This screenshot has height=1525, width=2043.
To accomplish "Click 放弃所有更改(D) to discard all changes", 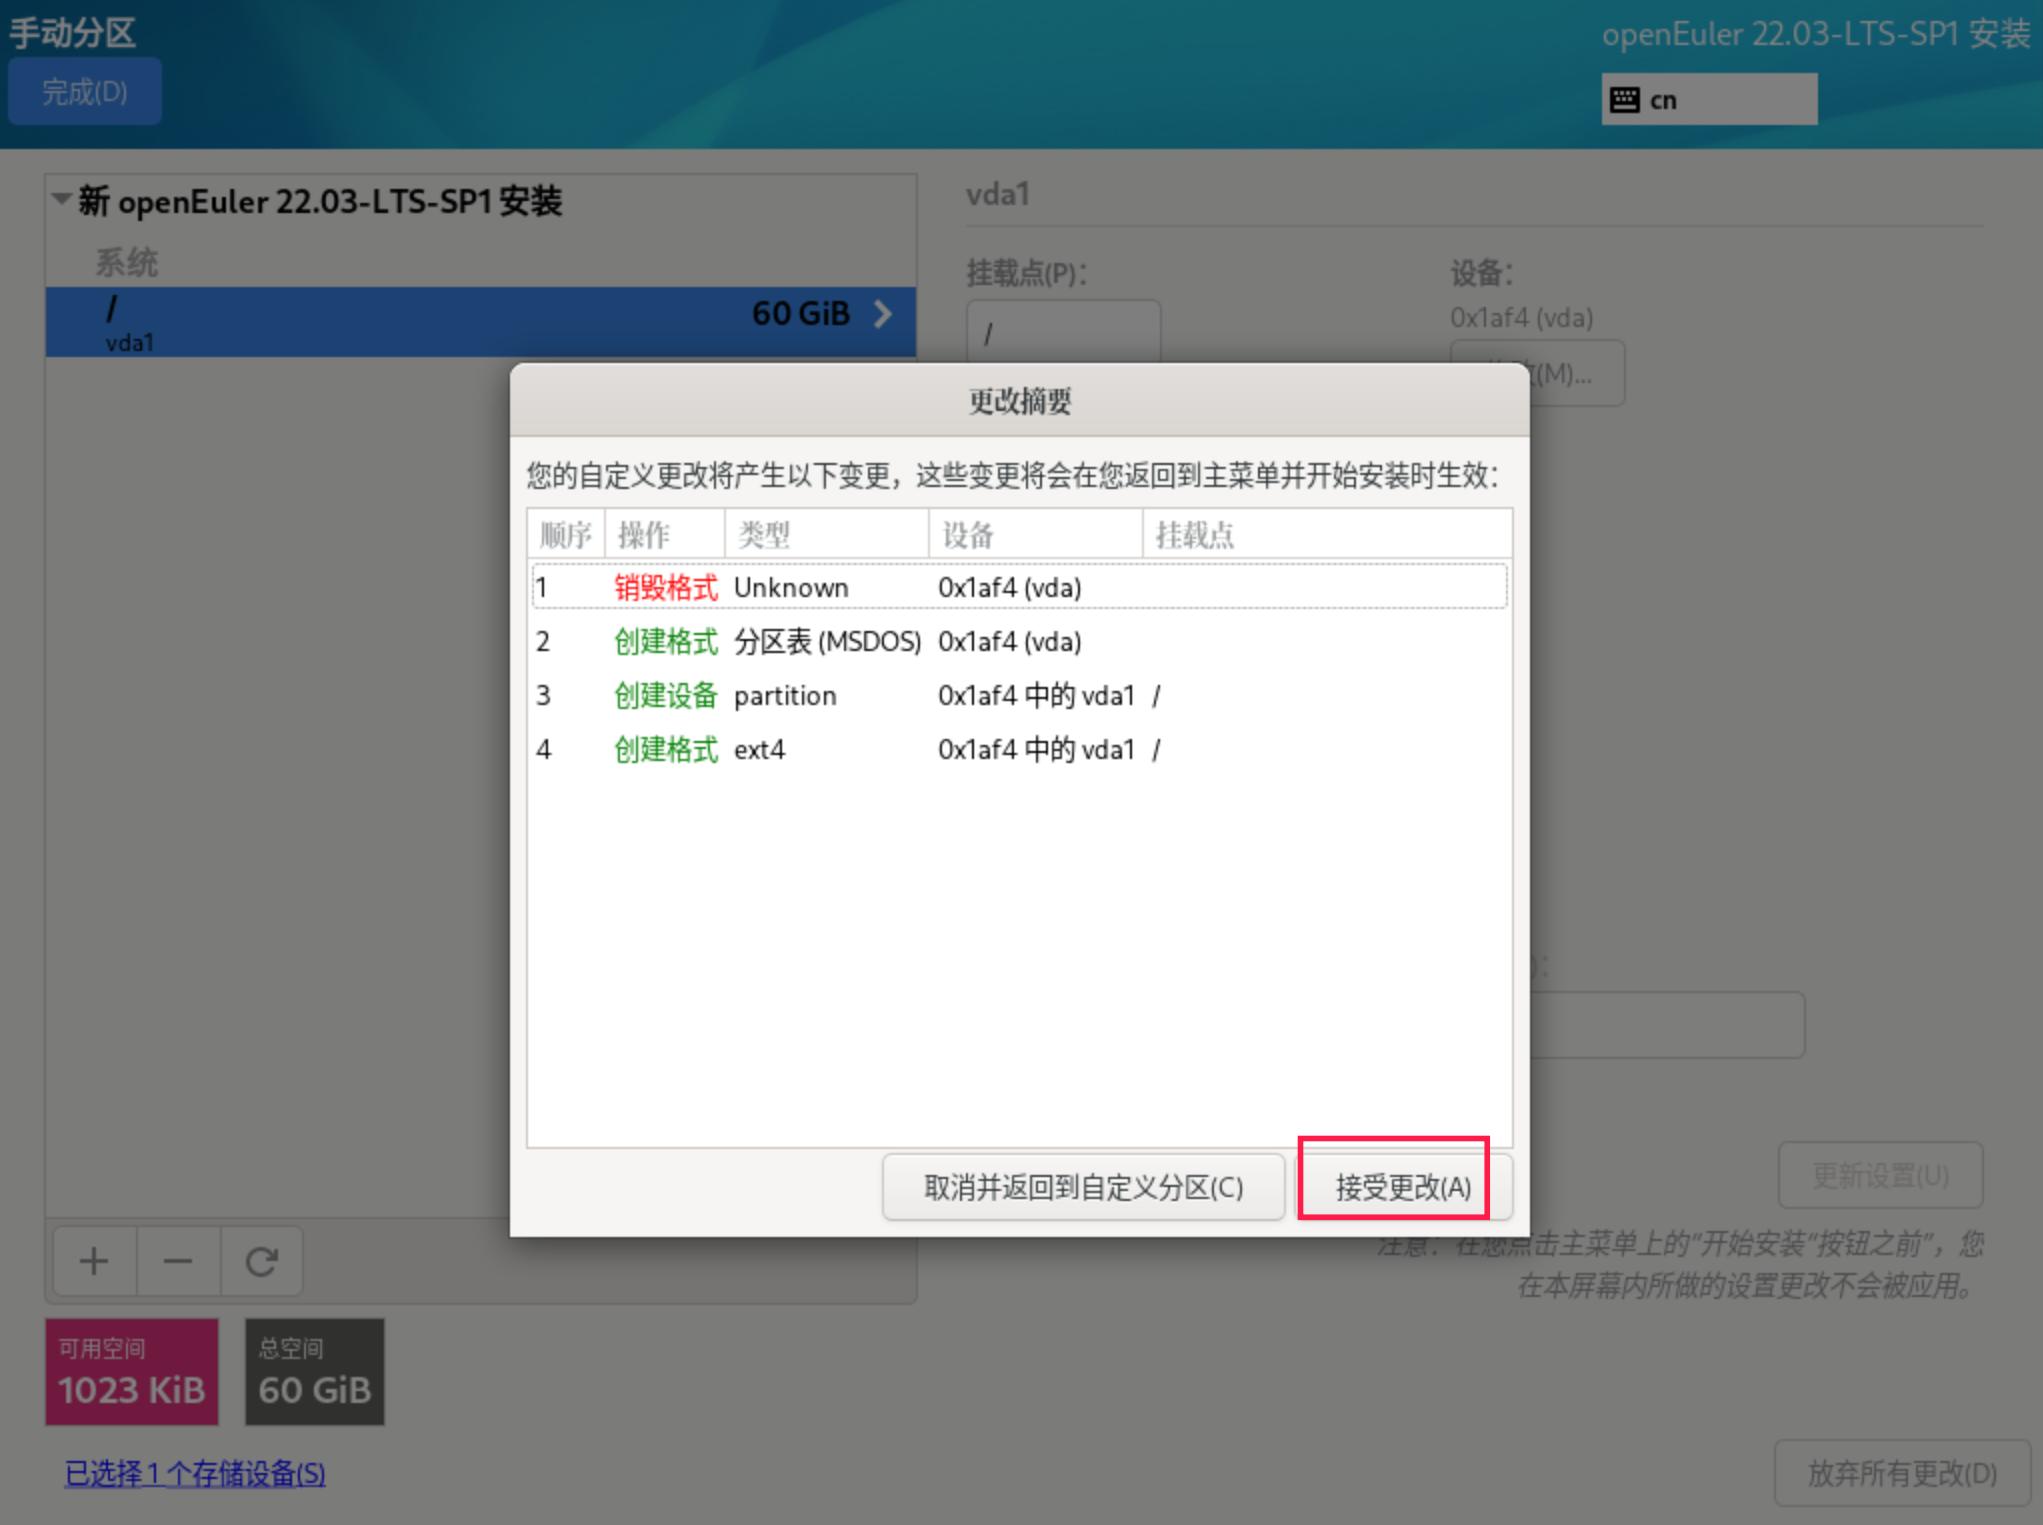I will tap(1899, 1471).
